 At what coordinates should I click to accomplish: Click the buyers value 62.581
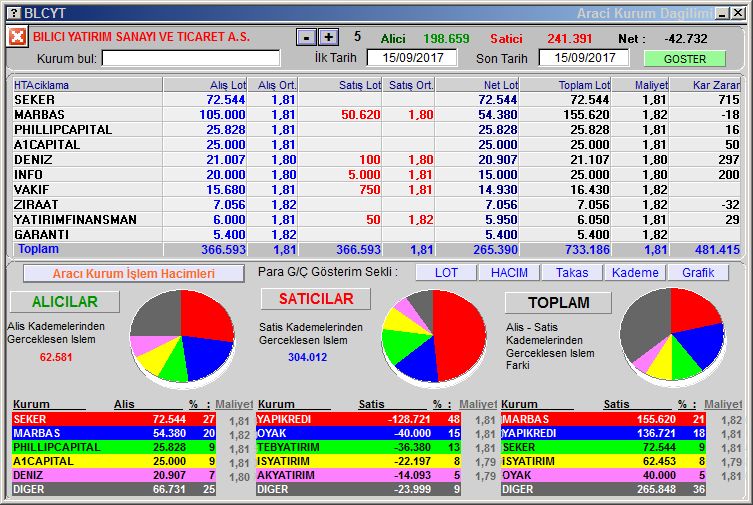(x=56, y=357)
